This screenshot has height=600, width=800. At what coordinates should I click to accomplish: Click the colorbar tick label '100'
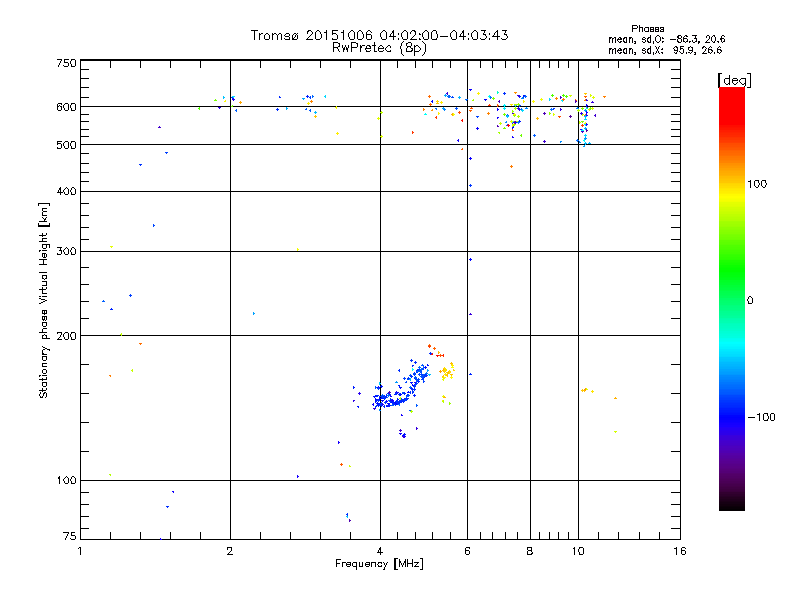(x=757, y=184)
